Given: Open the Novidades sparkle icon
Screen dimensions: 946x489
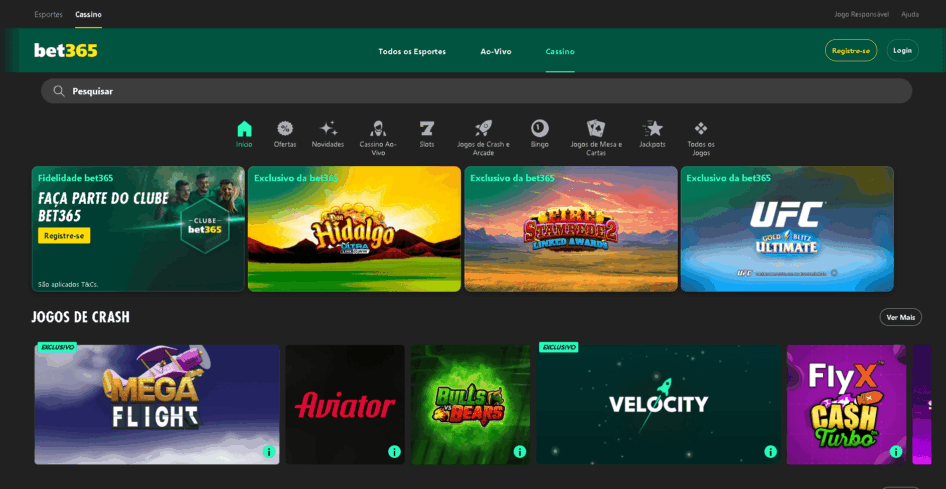Looking at the screenshot, I should tap(328, 128).
